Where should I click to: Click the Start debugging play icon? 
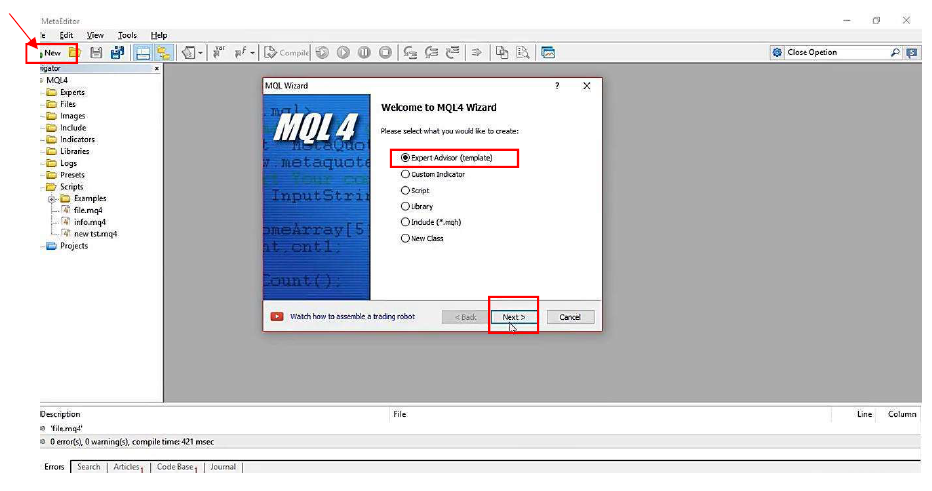pyautogui.click(x=343, y=53)
